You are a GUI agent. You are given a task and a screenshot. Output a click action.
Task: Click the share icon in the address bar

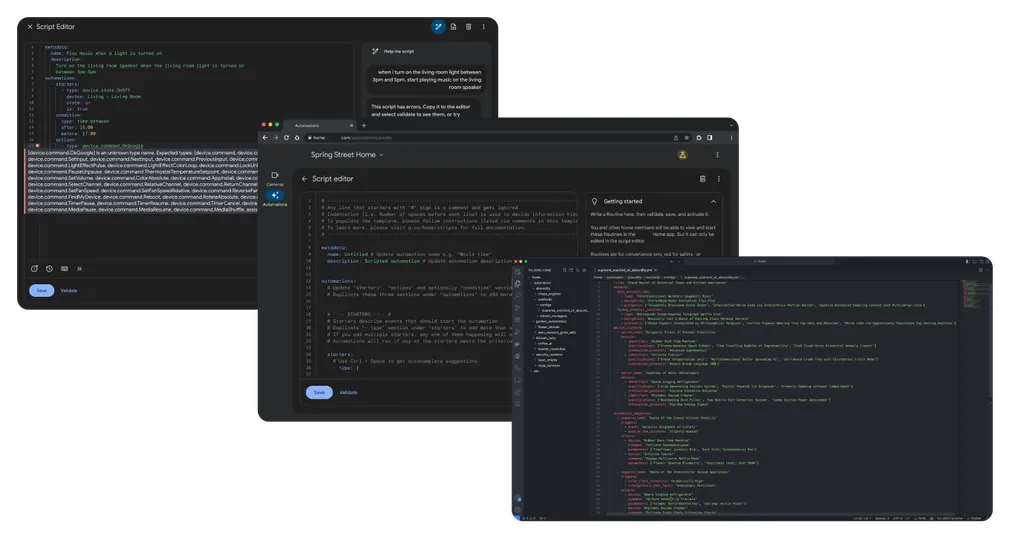(676, 137)
